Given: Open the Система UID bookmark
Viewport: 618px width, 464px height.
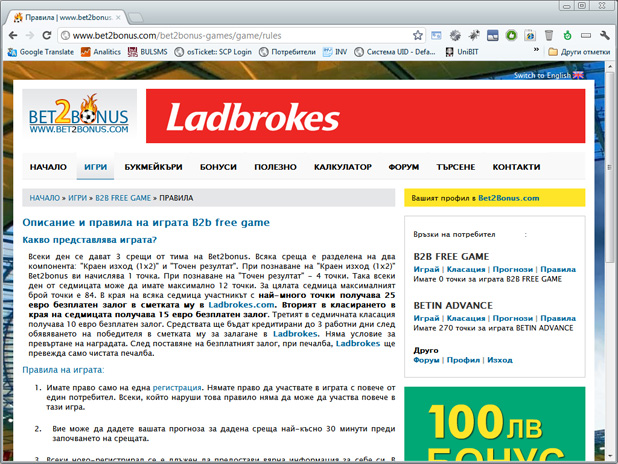Looking at the screenshot, I should click(x=395, y=52).
